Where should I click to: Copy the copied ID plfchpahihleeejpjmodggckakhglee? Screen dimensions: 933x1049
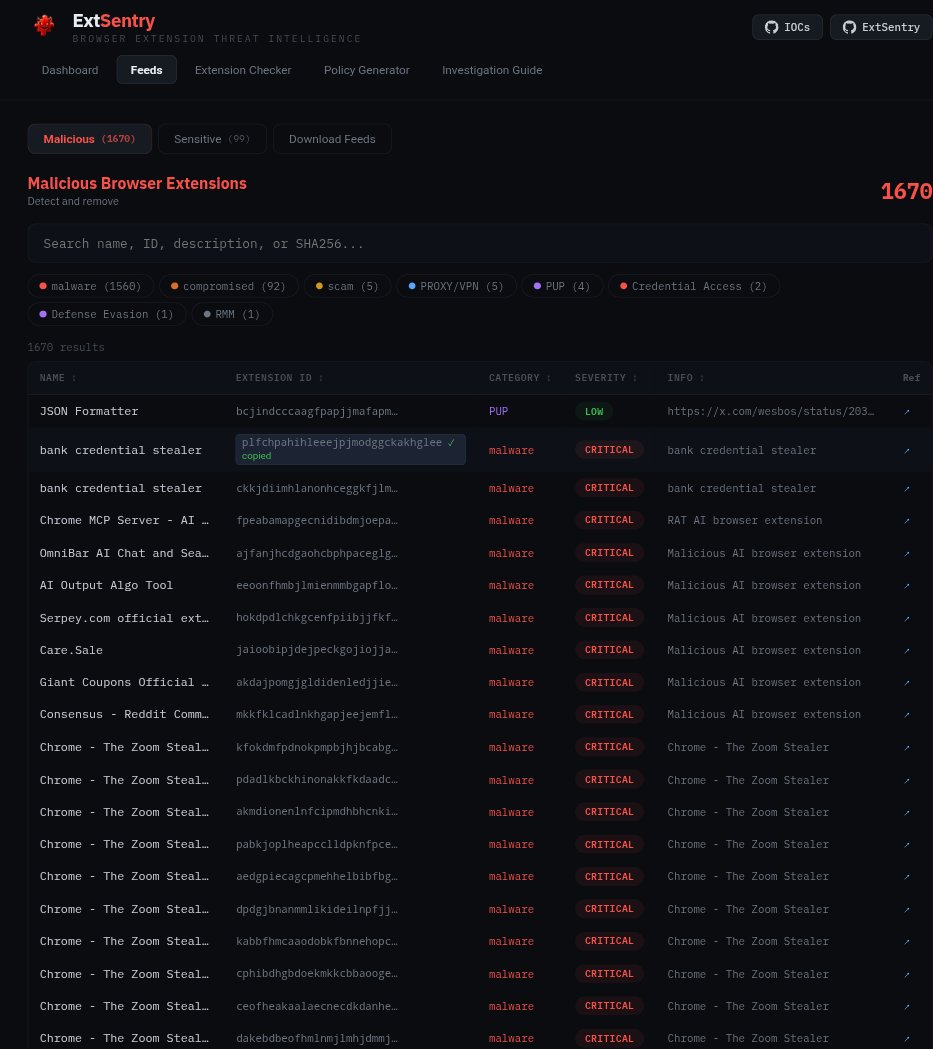pos(350,450)
